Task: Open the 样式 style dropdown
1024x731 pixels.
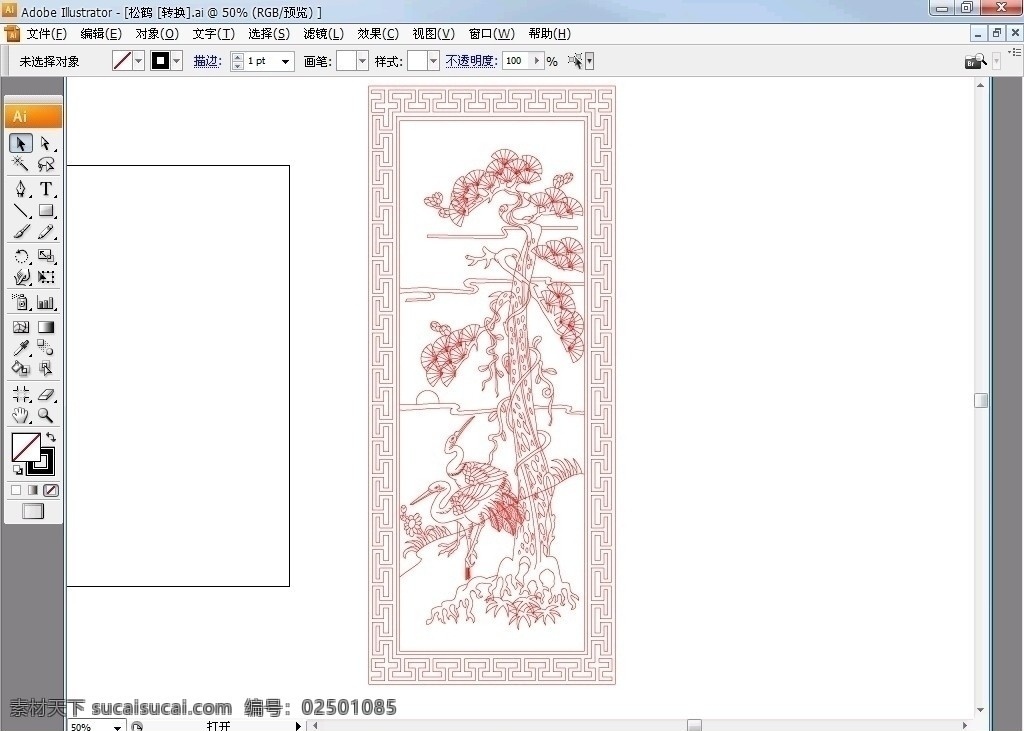Action: pyautogui.click(x=433, y=61)
